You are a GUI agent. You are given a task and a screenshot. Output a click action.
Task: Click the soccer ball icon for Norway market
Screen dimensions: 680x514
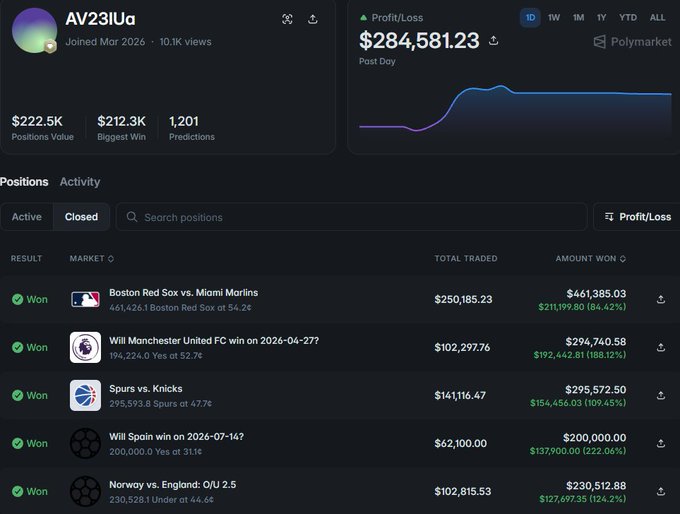pos(85,491)
